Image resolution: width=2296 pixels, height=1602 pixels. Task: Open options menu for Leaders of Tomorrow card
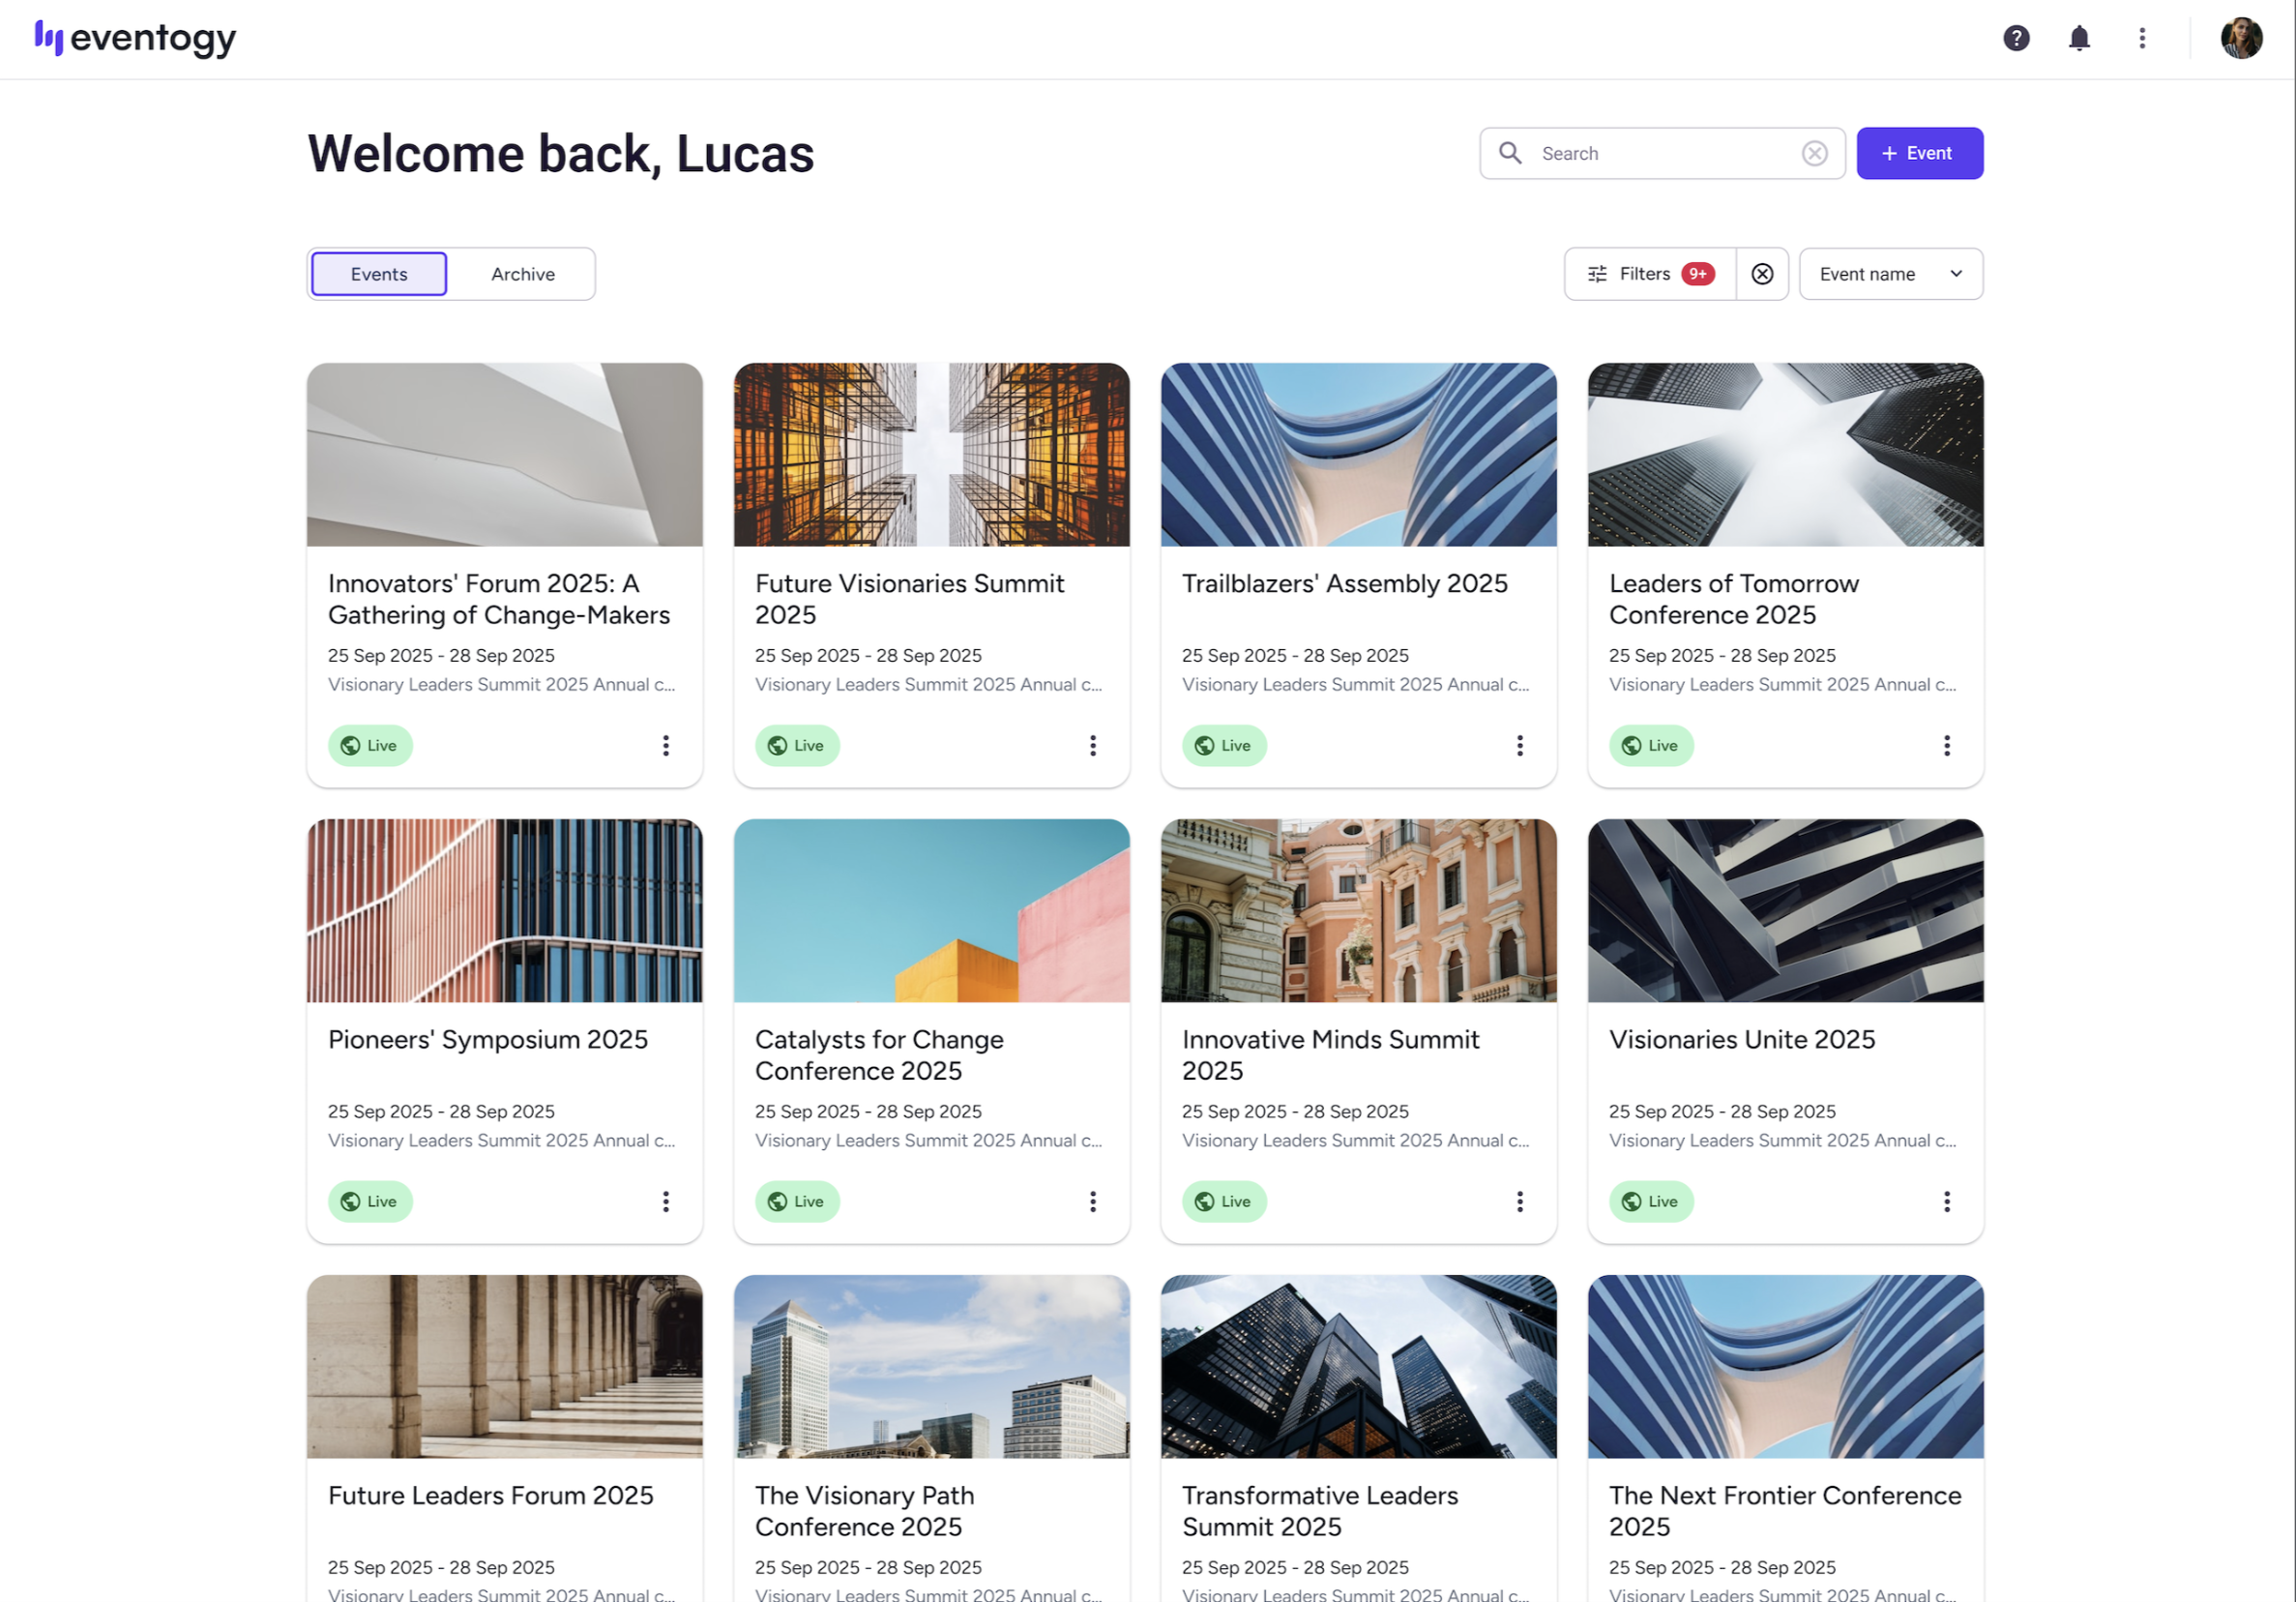pos(1947,745)
